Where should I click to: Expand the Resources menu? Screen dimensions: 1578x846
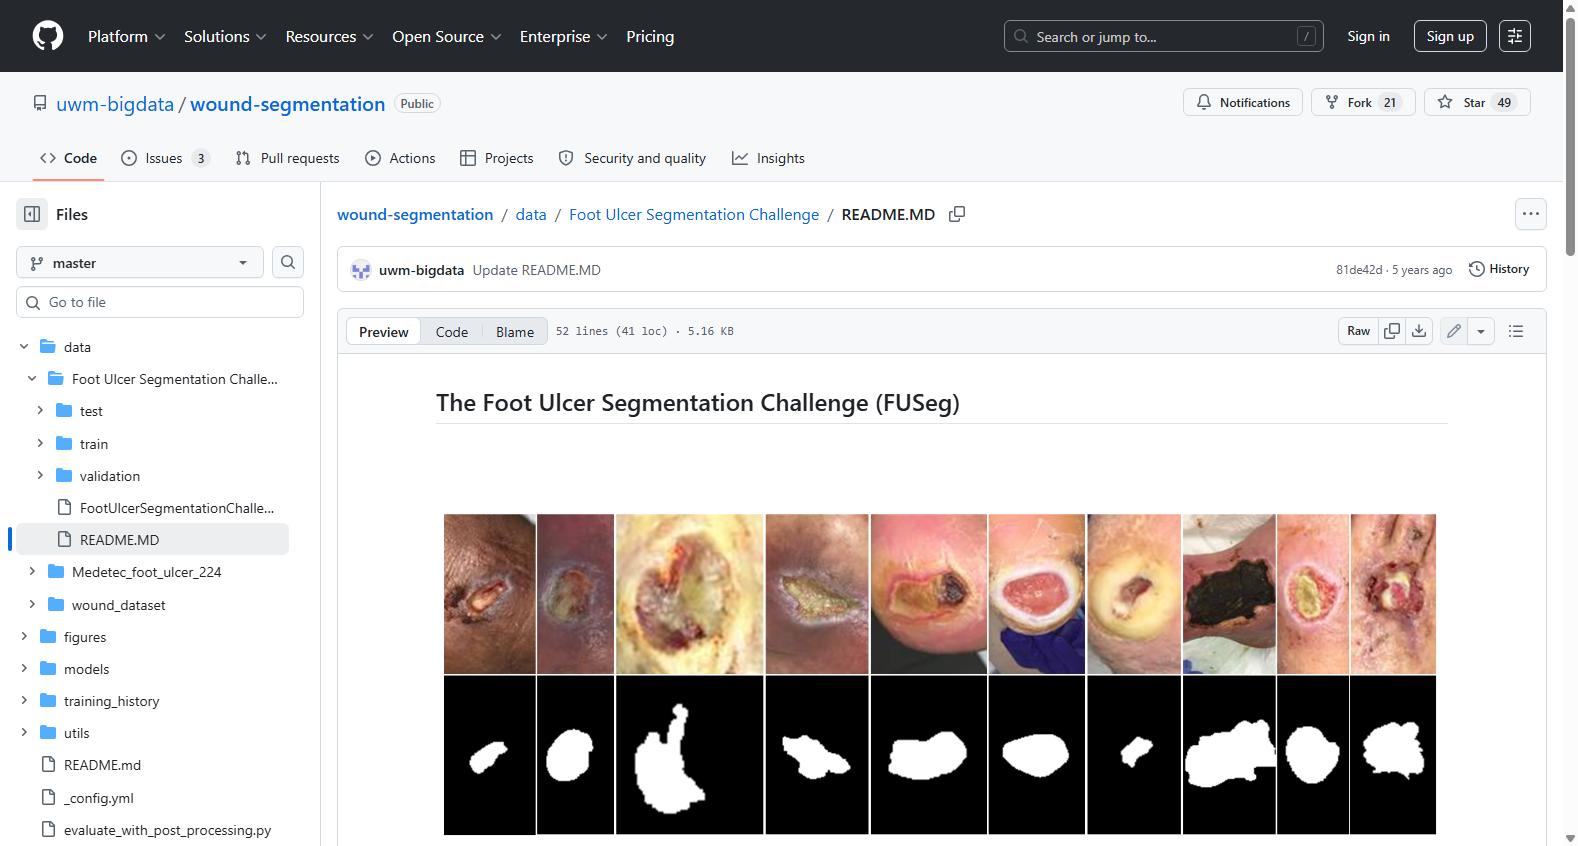pos(329,36)
